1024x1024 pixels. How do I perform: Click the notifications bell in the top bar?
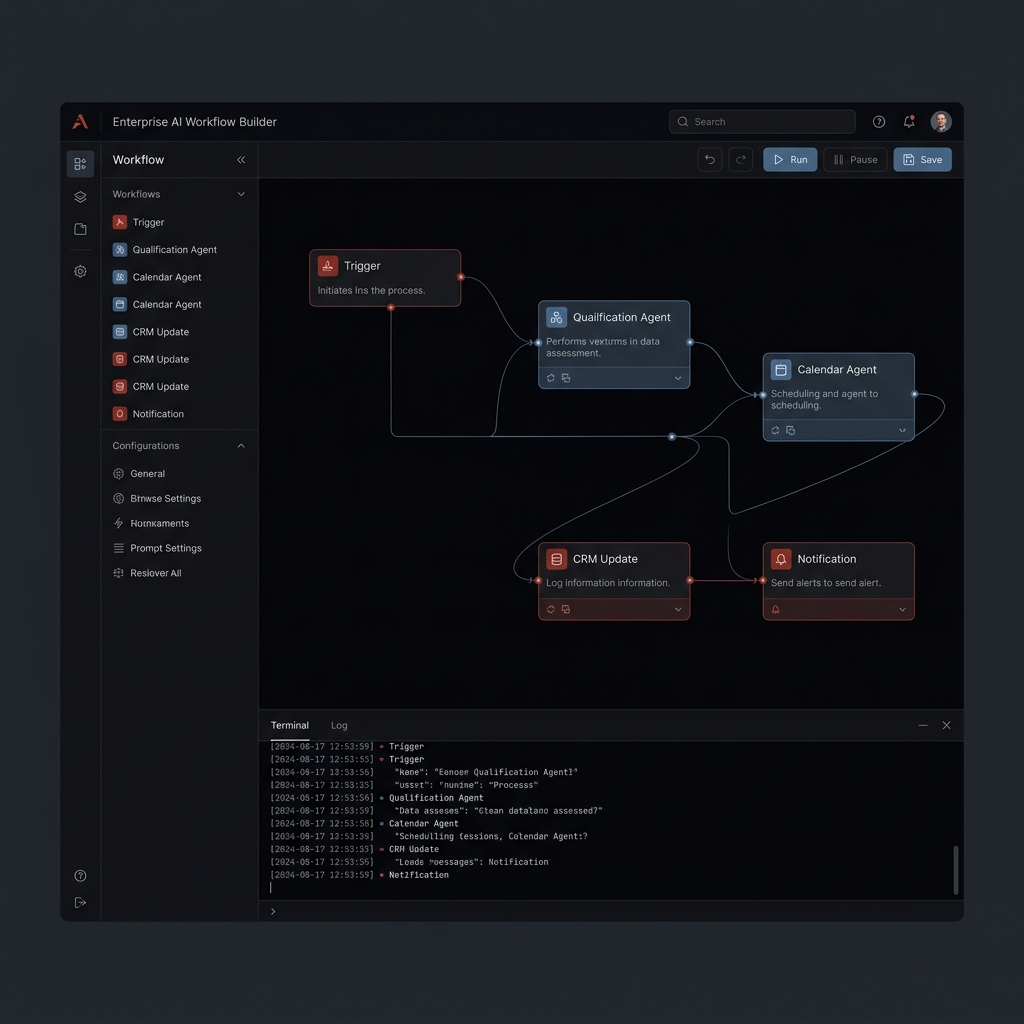click(x=909, y=121)
